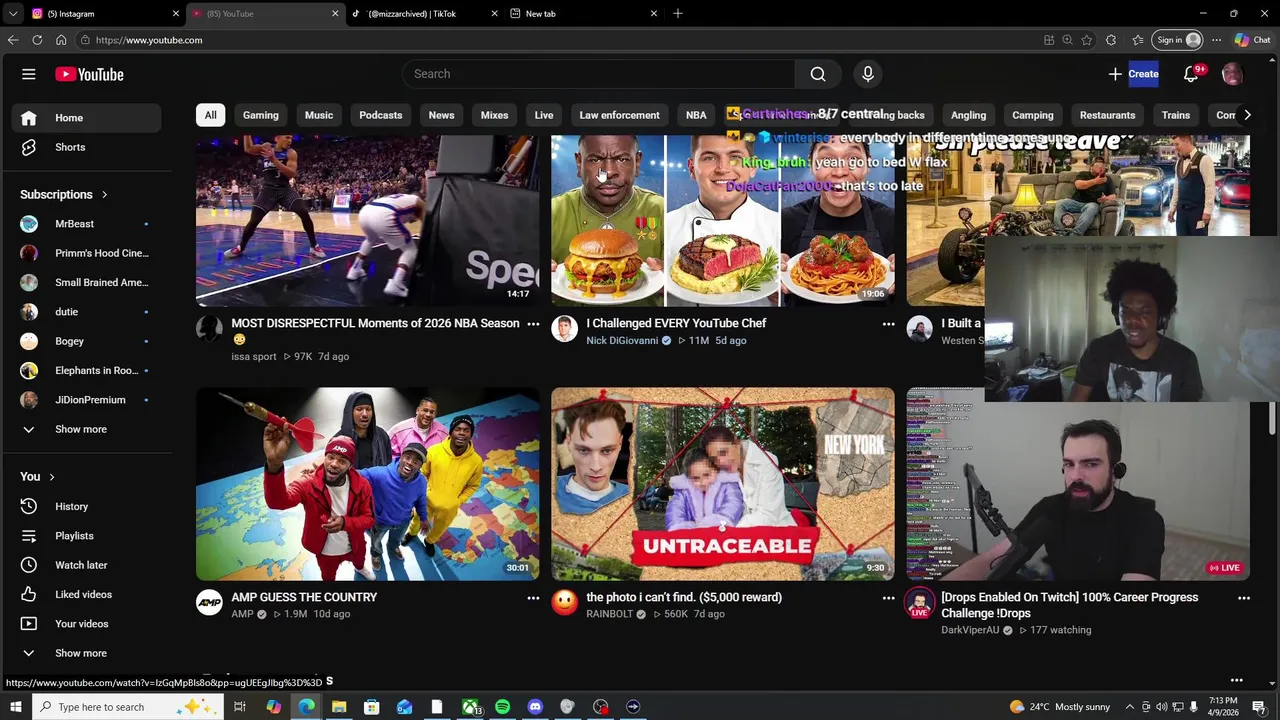
Task: Start voice search with microphone icon
Action: pos(868,74)
